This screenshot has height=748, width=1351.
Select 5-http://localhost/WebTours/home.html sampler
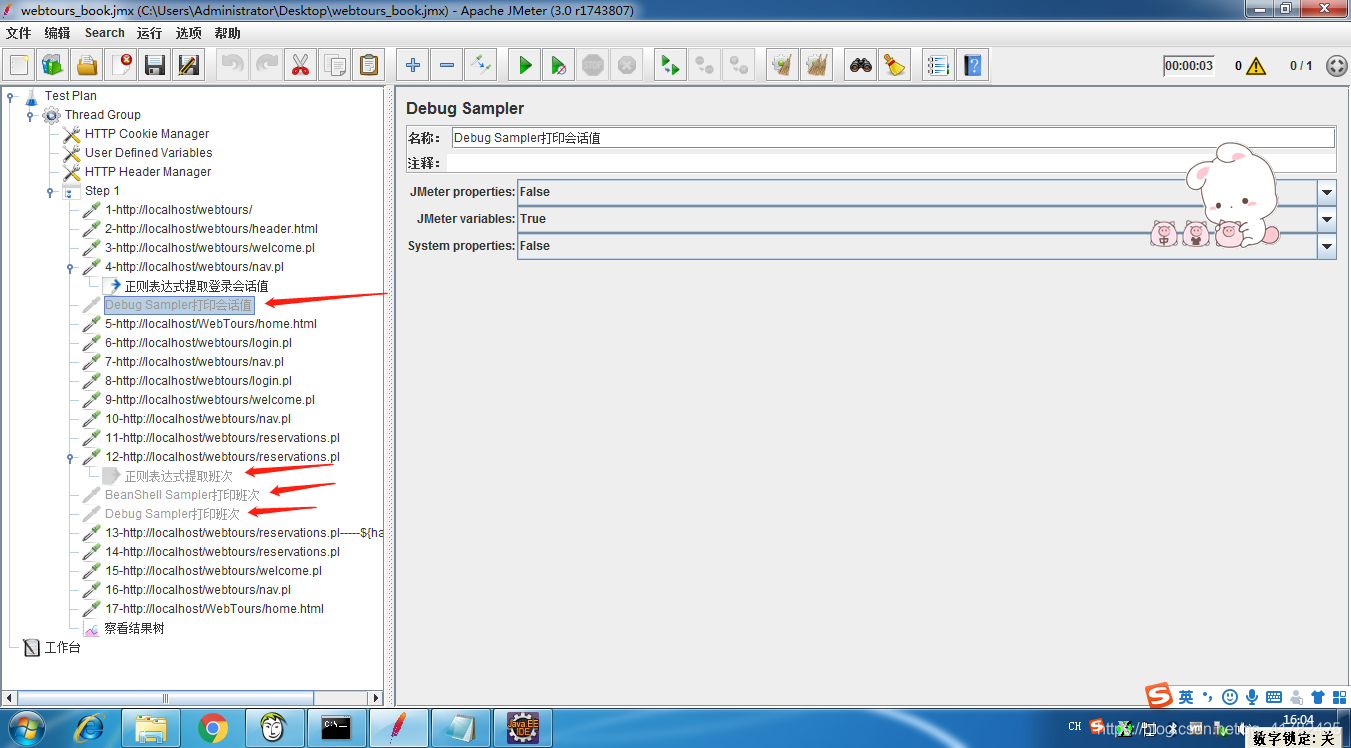211,324
